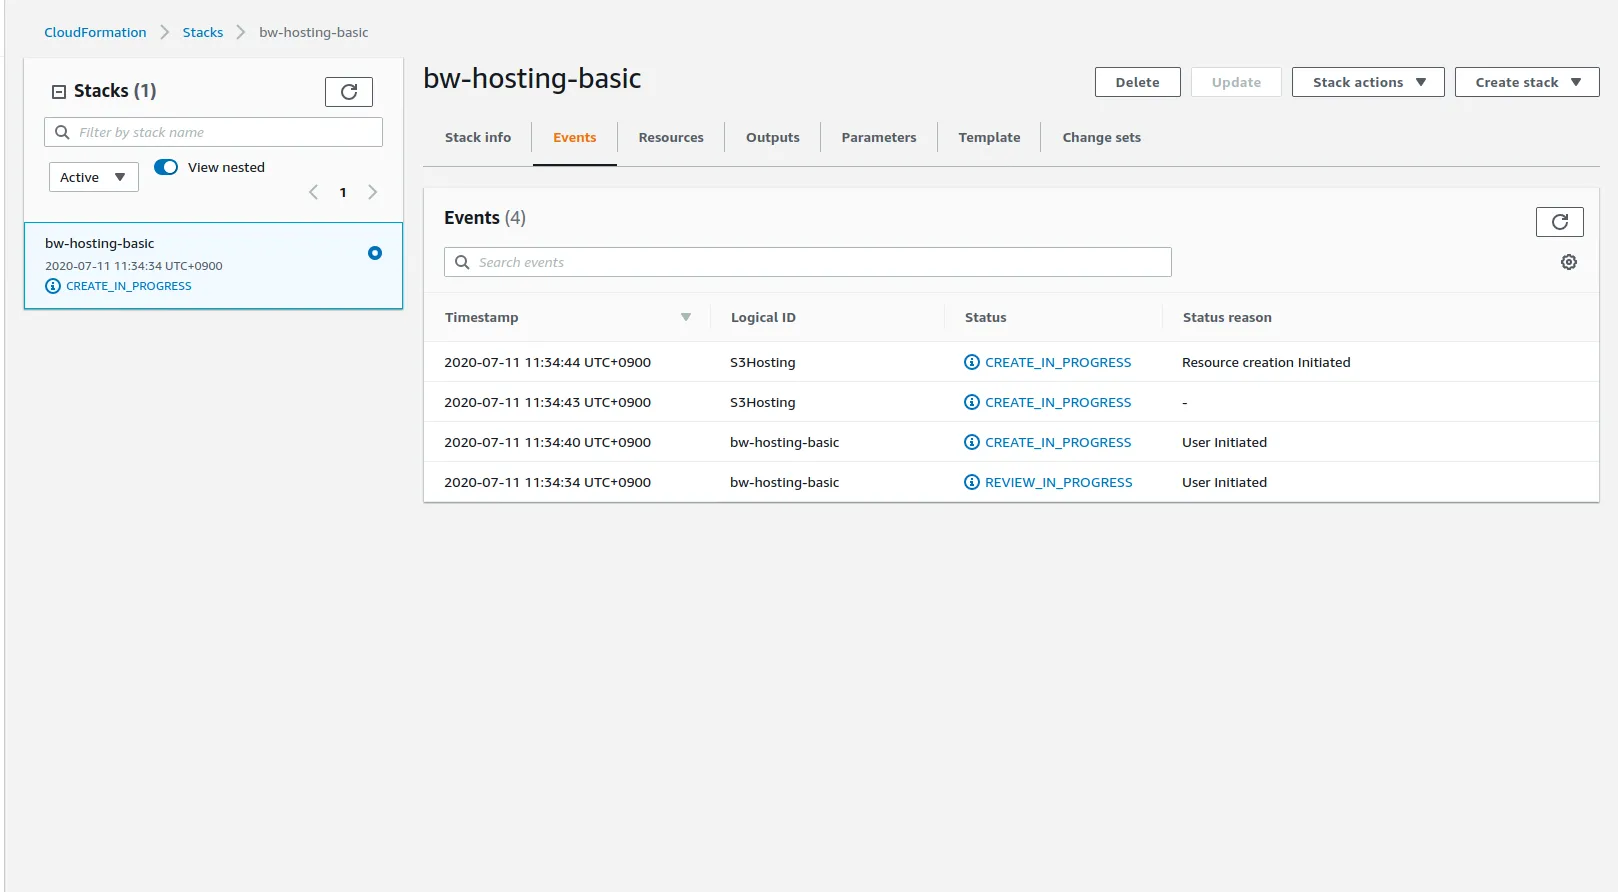Expand the Create stack dropdown
Screen dimensions: 1618x892
pyautogui.click(x=1527, y=82)
